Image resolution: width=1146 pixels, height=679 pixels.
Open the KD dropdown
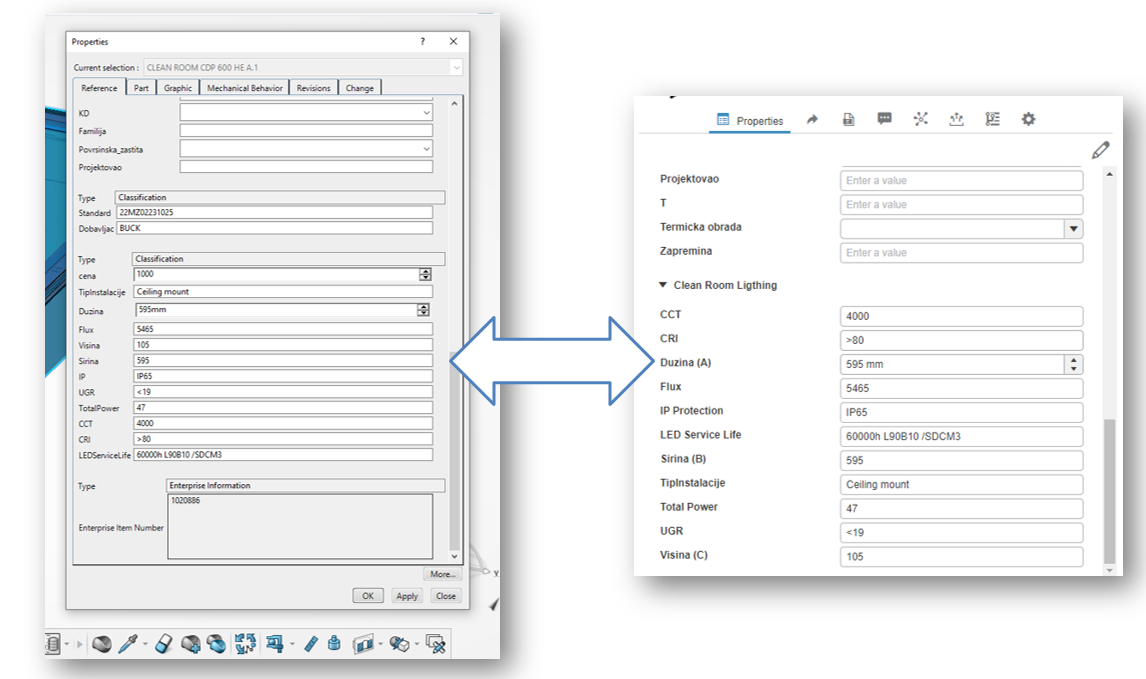point(427,114)
